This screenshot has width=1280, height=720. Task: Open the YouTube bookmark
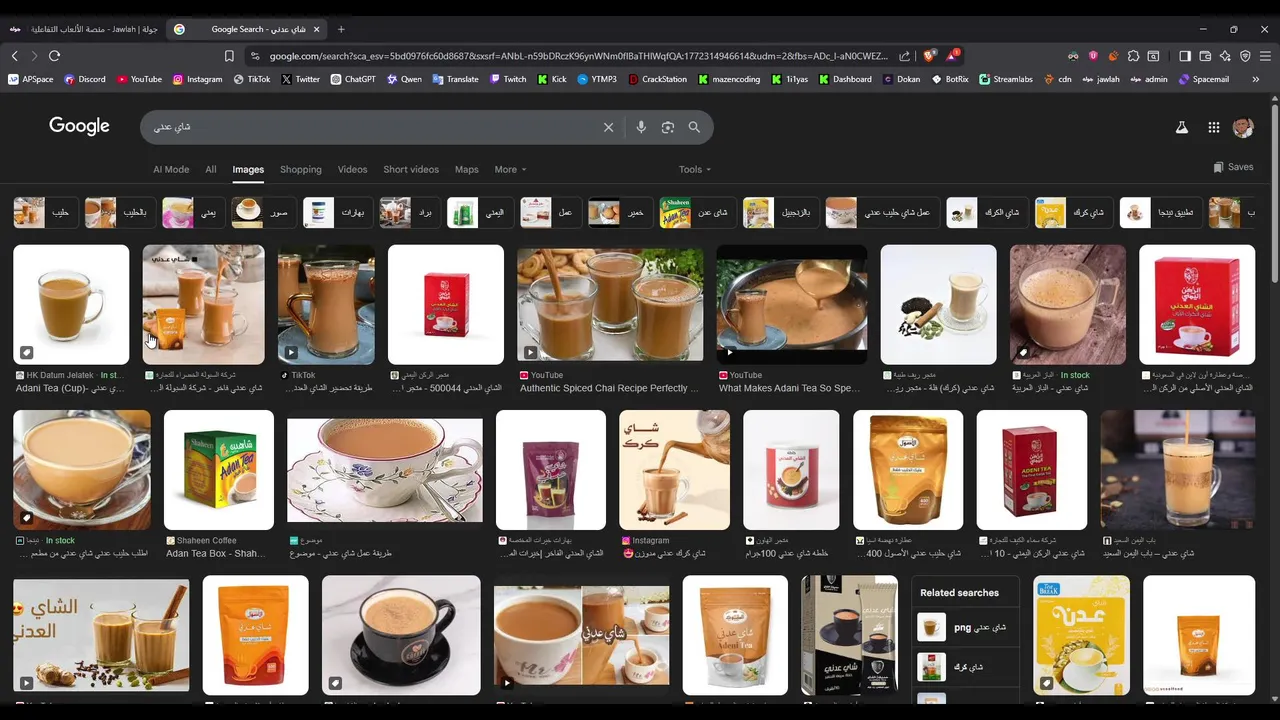point(139,79)
